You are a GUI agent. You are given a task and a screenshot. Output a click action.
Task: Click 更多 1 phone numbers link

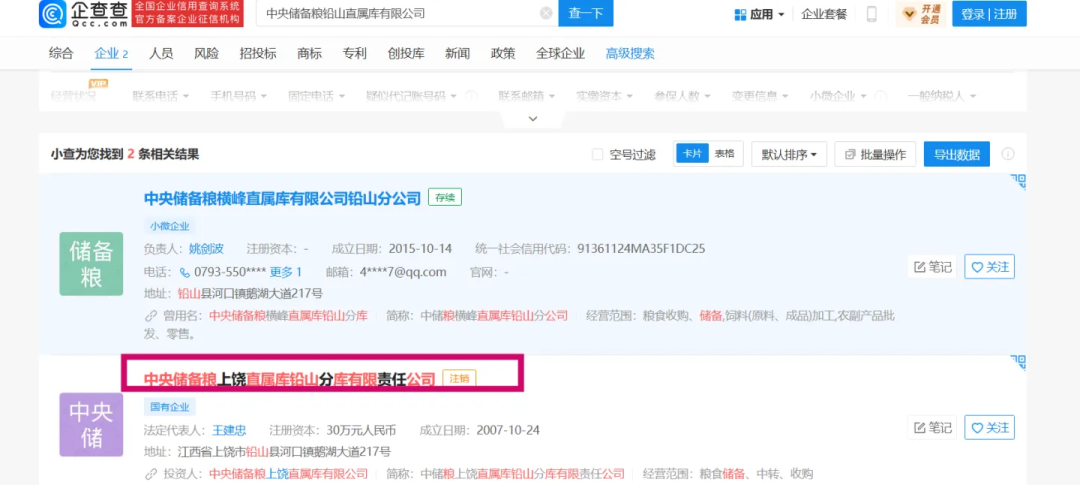(285, 272)
